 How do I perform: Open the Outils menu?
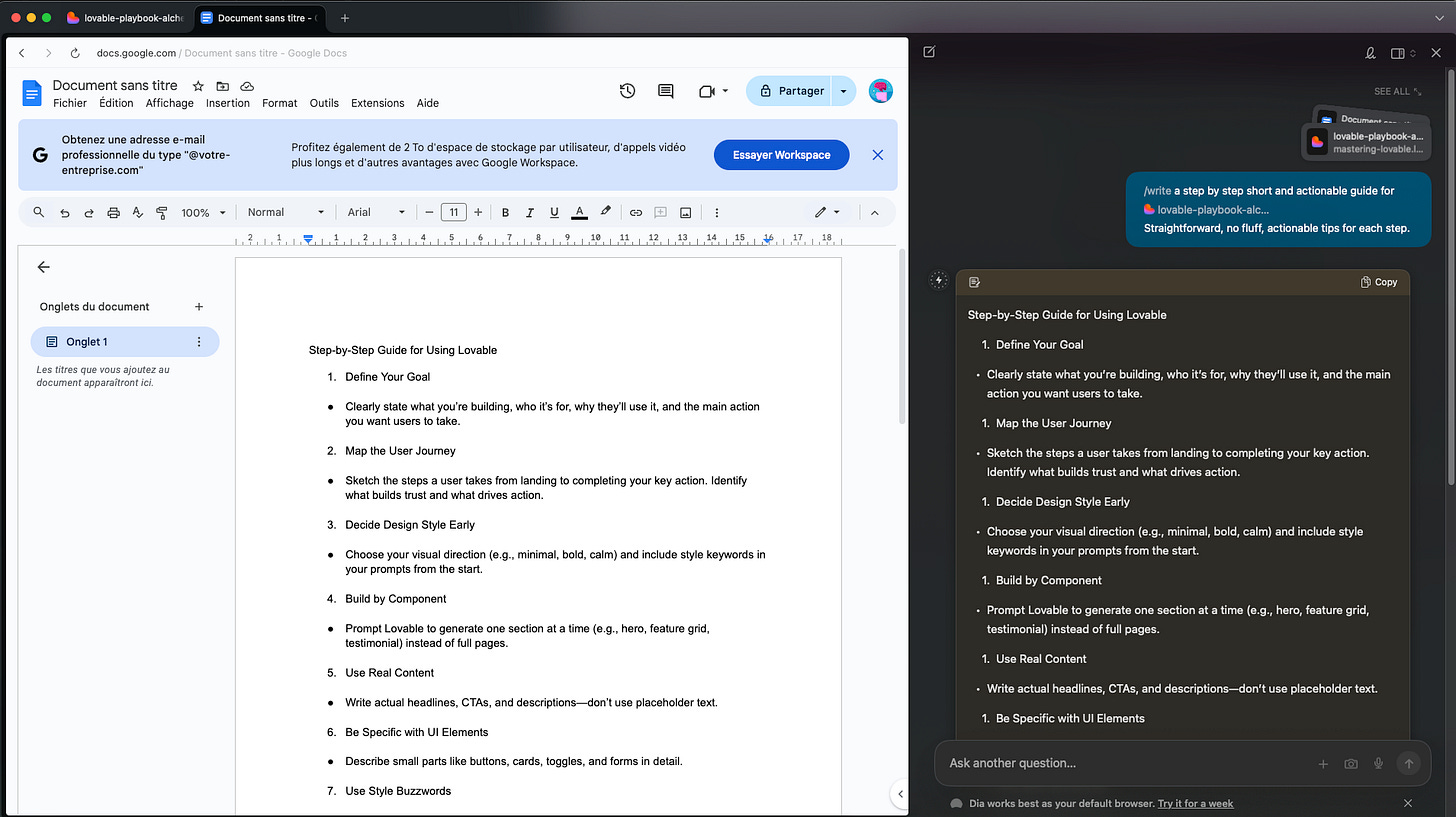(324, 103)
